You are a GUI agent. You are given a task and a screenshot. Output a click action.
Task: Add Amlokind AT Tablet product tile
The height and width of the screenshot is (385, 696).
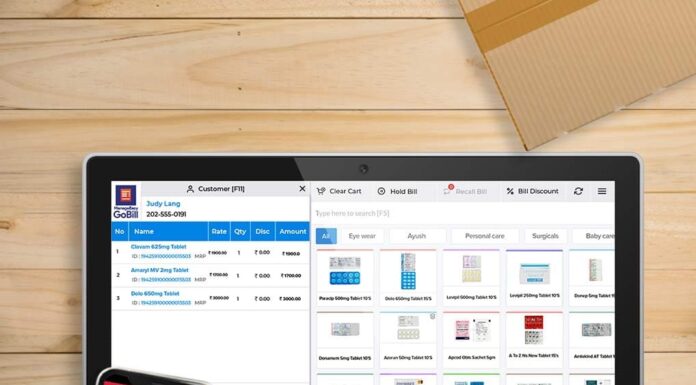[x=592, y=340]
